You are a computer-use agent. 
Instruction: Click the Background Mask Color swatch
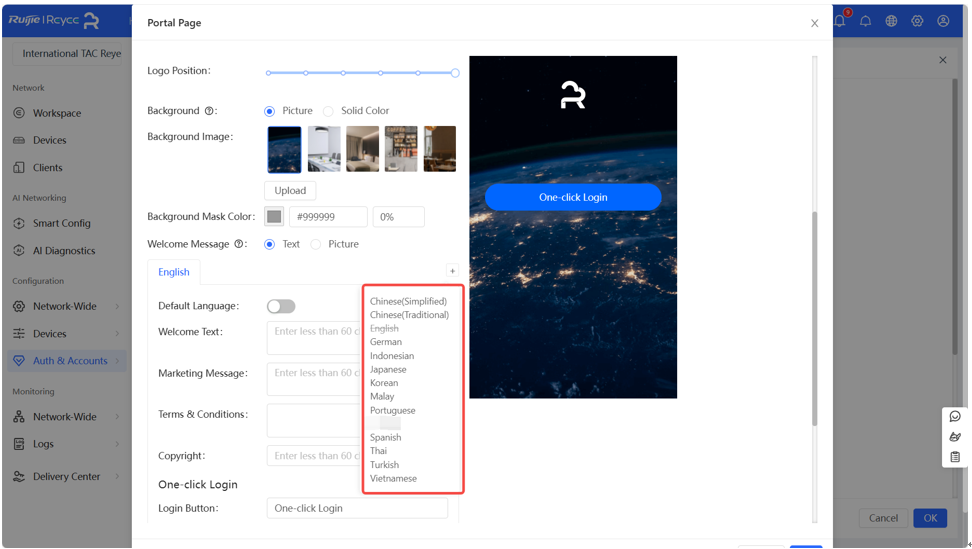tap(274, 217)
